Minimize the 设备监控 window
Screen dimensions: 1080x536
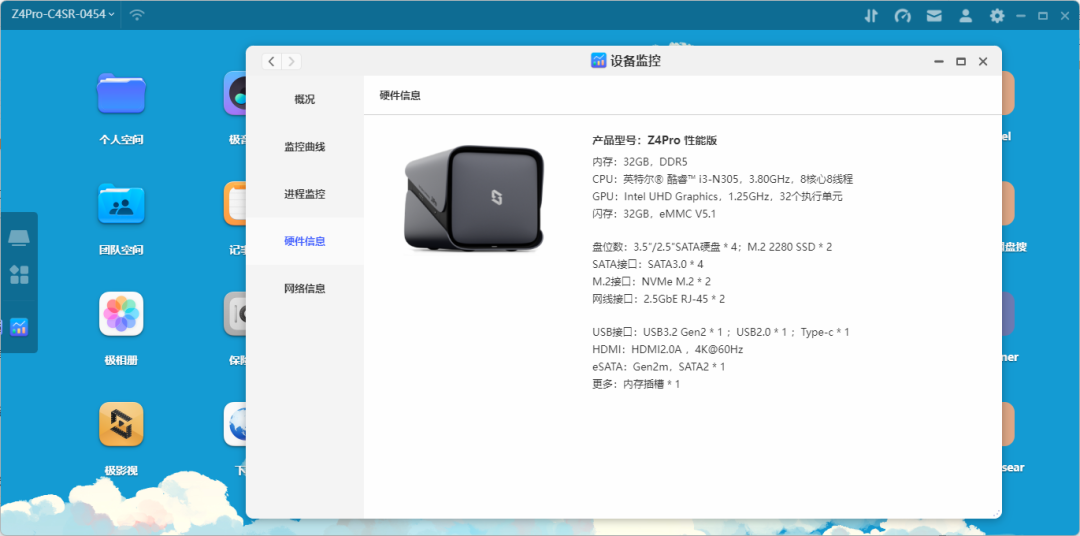pos(938,61)
